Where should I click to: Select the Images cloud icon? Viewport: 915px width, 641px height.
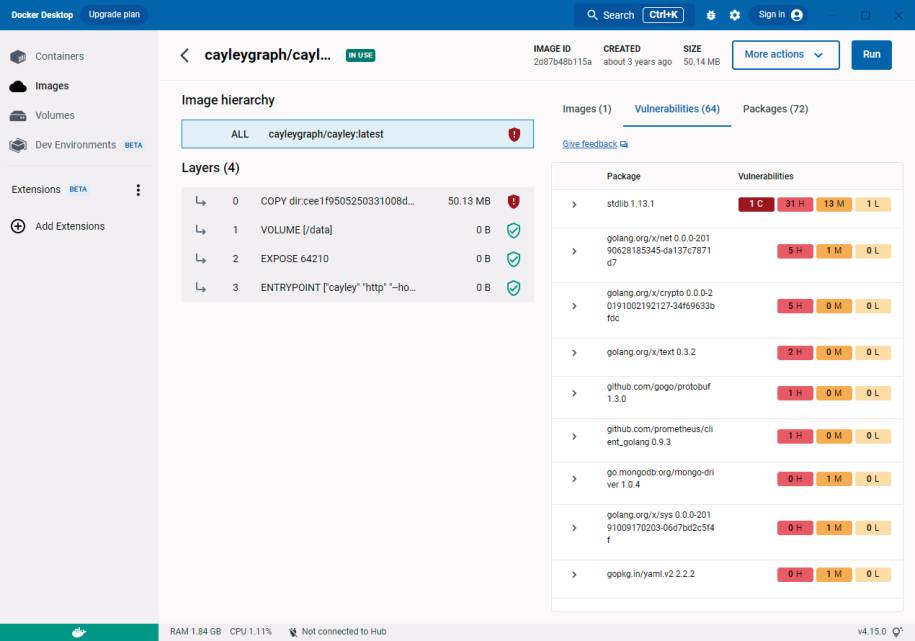18,86
